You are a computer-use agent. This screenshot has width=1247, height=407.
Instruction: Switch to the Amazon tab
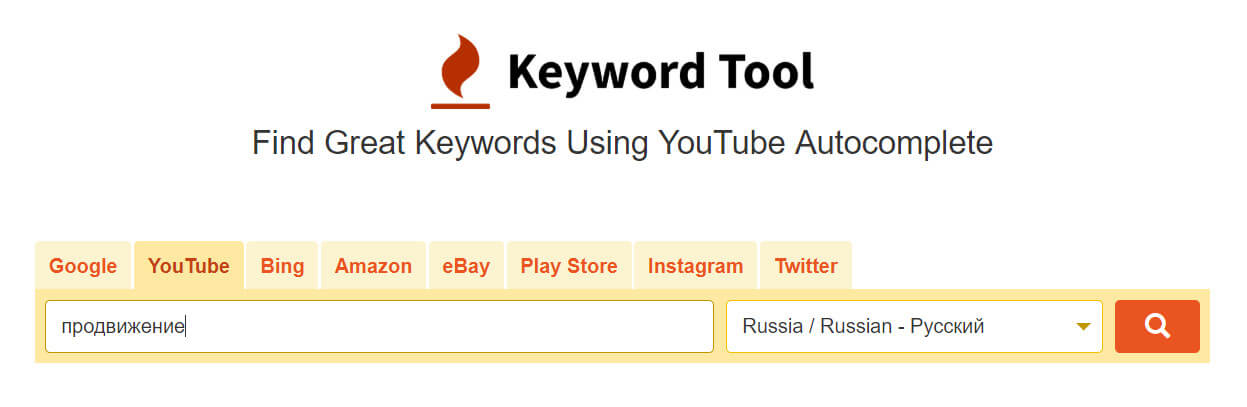coord(373,266)
